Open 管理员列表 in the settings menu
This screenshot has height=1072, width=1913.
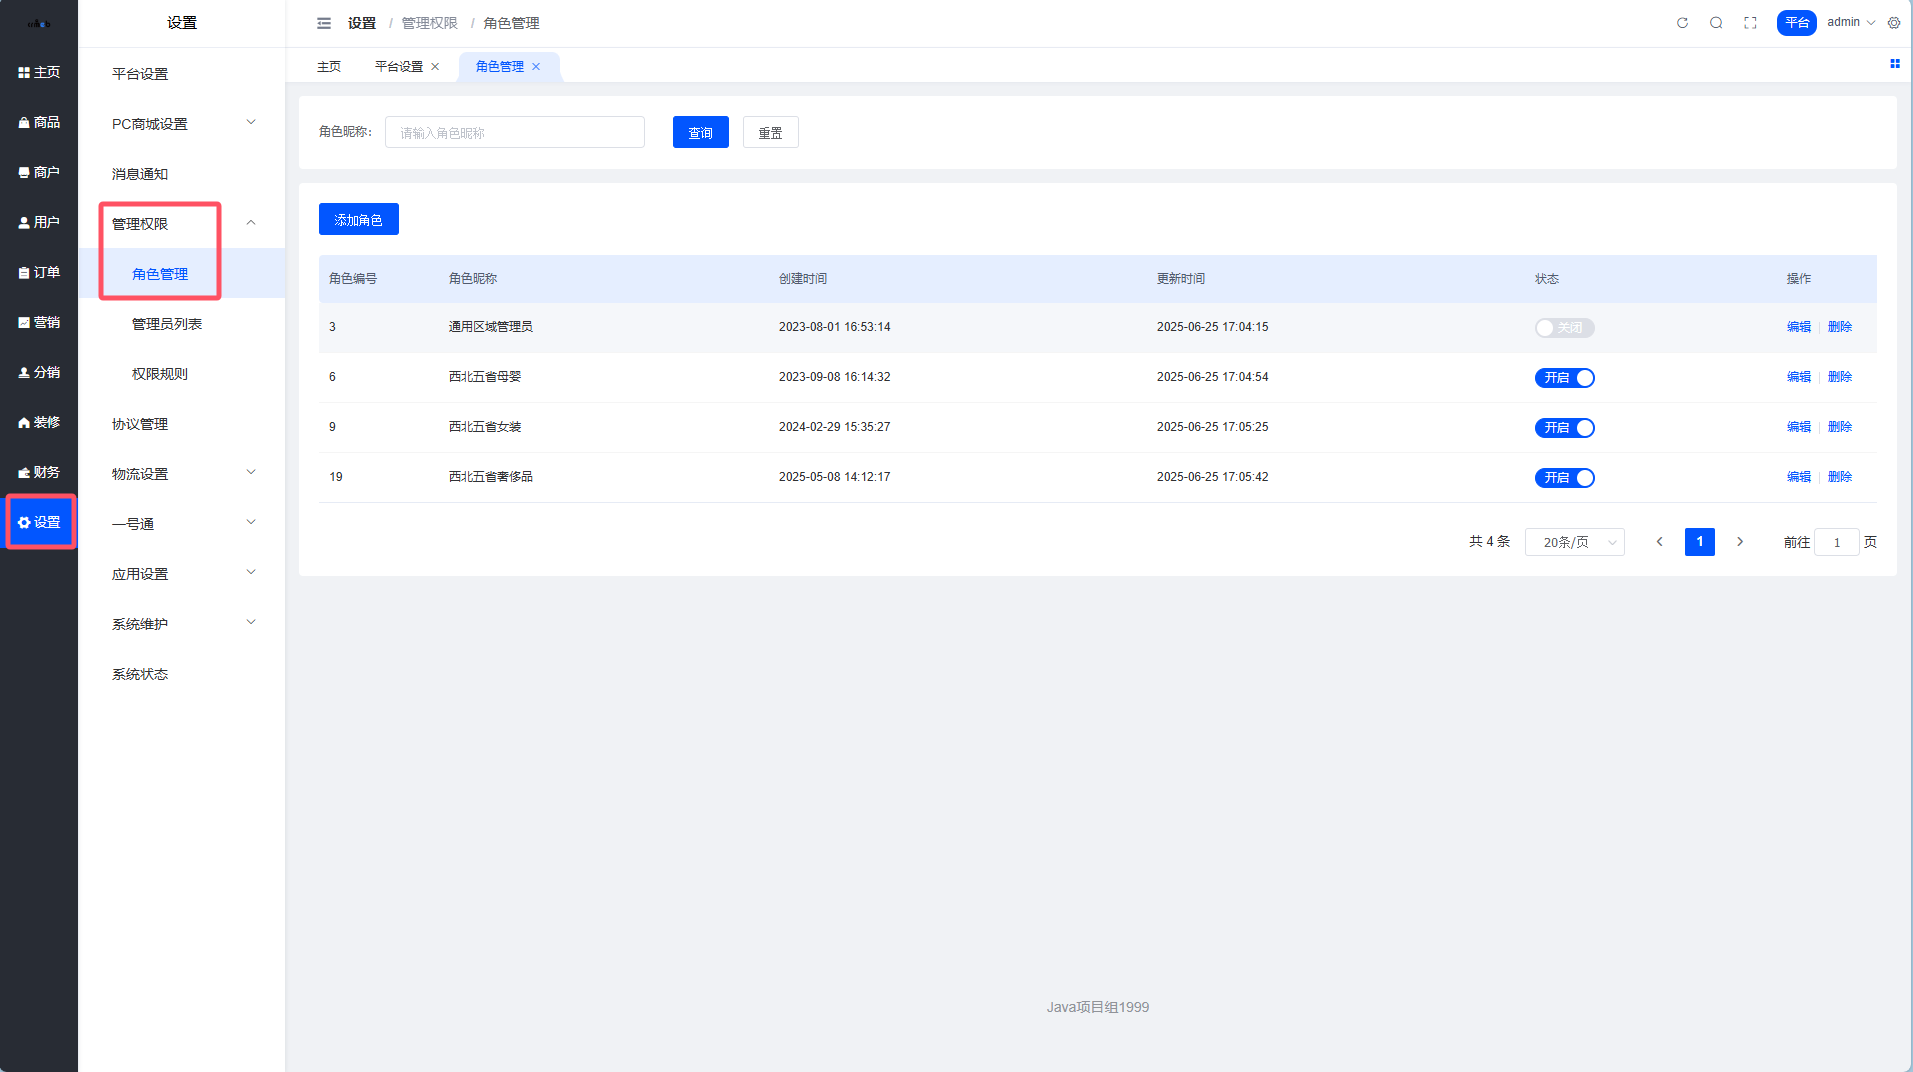pos(167,324)
